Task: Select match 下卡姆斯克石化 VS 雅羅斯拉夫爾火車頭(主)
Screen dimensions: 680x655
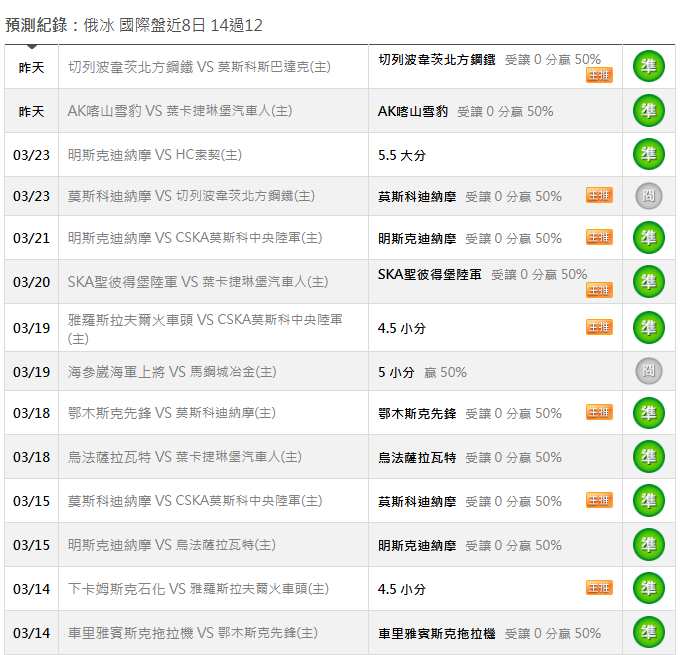Action: click(199, 589)
